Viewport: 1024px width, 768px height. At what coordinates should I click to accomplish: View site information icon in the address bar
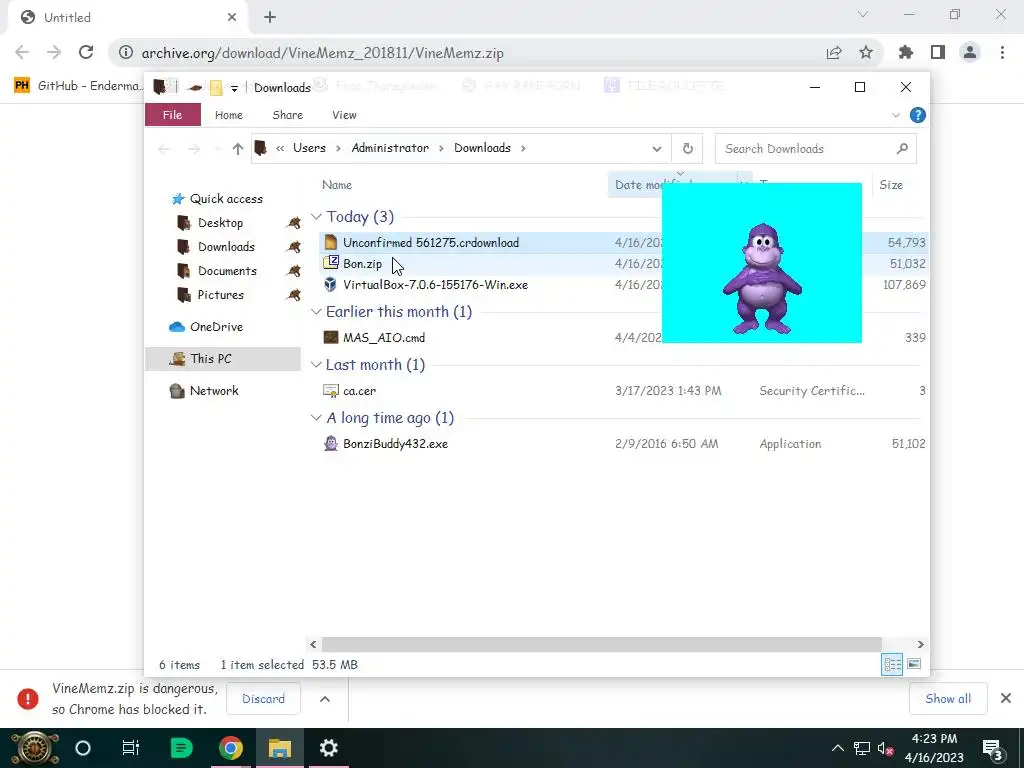pyautogui.click(x=126, y=52)
